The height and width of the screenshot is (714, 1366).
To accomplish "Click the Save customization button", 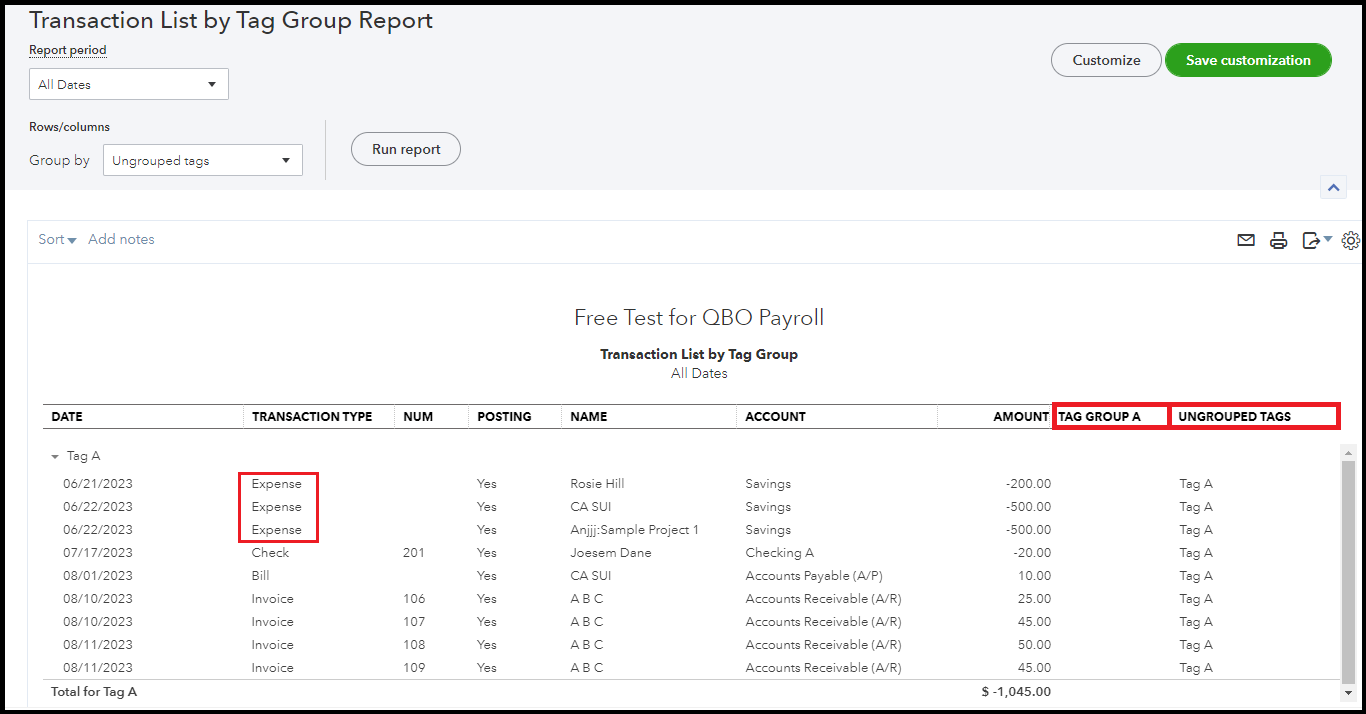I will [x=1248, y=60].
